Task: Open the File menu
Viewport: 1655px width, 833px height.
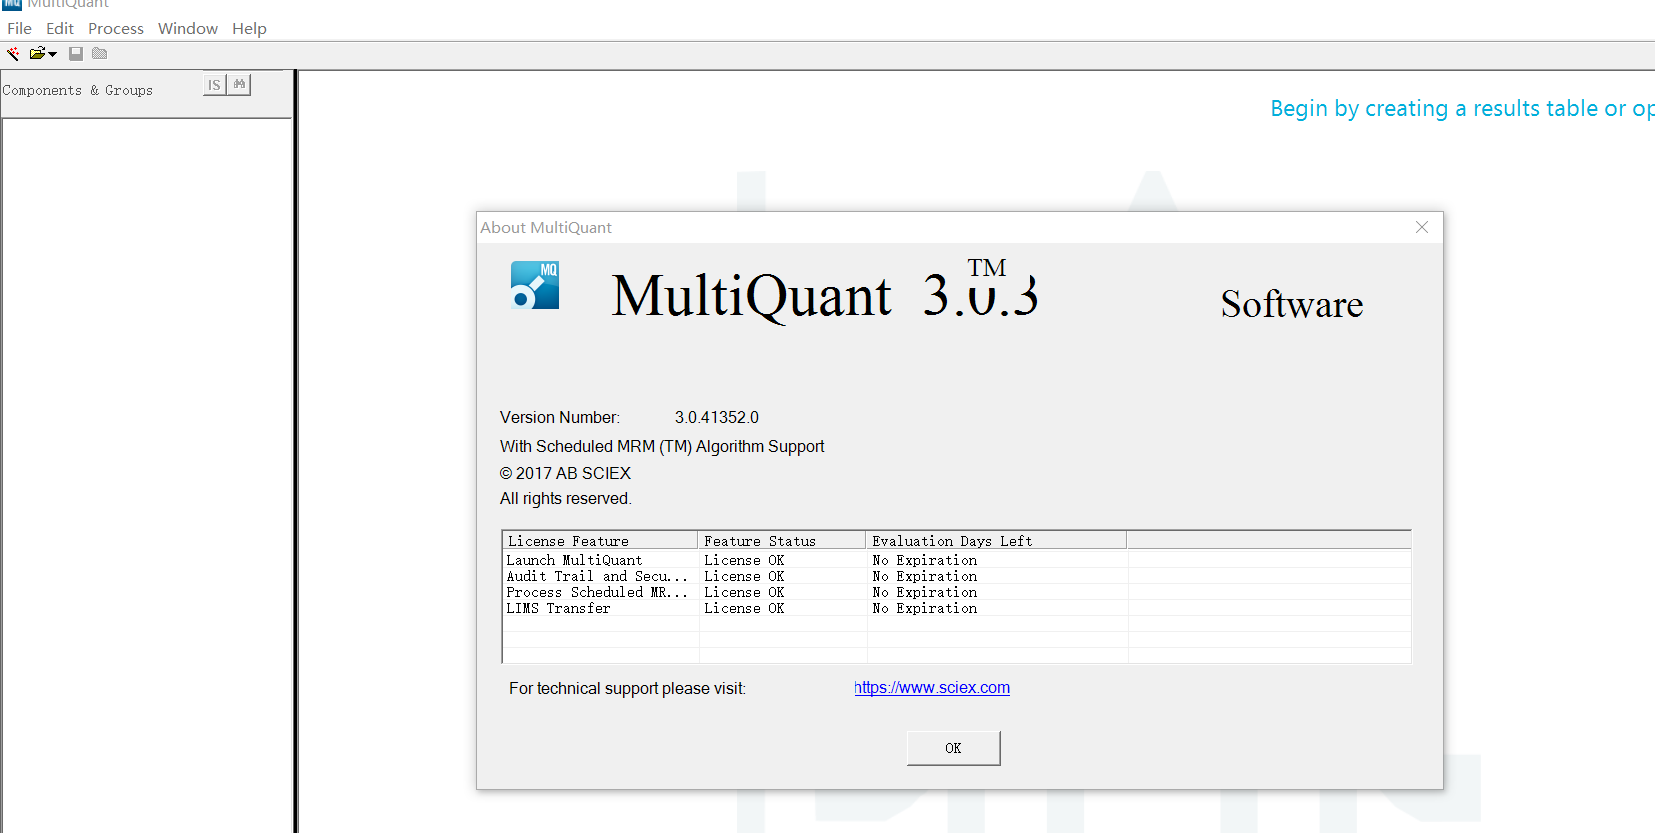Action: pos(19,28)
